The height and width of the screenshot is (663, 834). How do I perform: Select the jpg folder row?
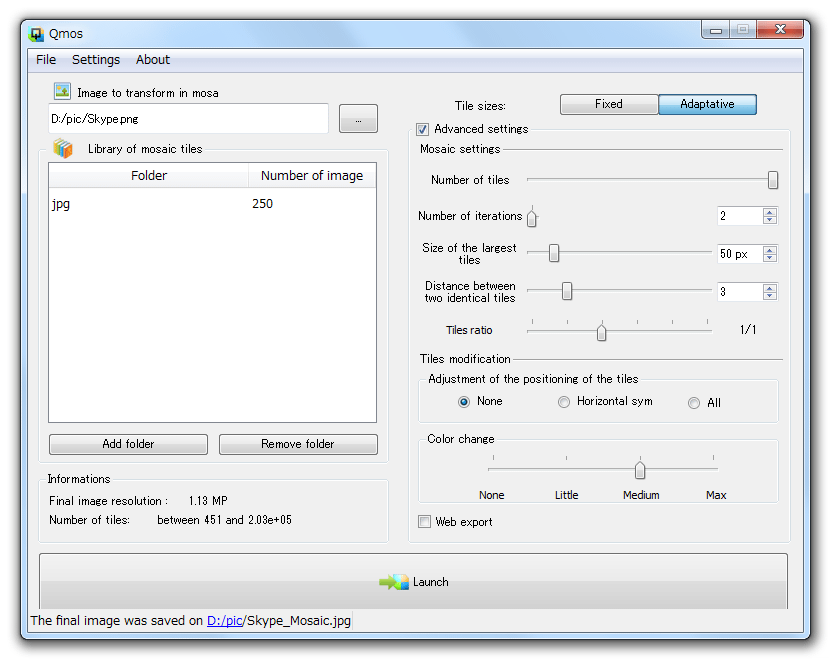pyautogui.click(x=212, y=204)
